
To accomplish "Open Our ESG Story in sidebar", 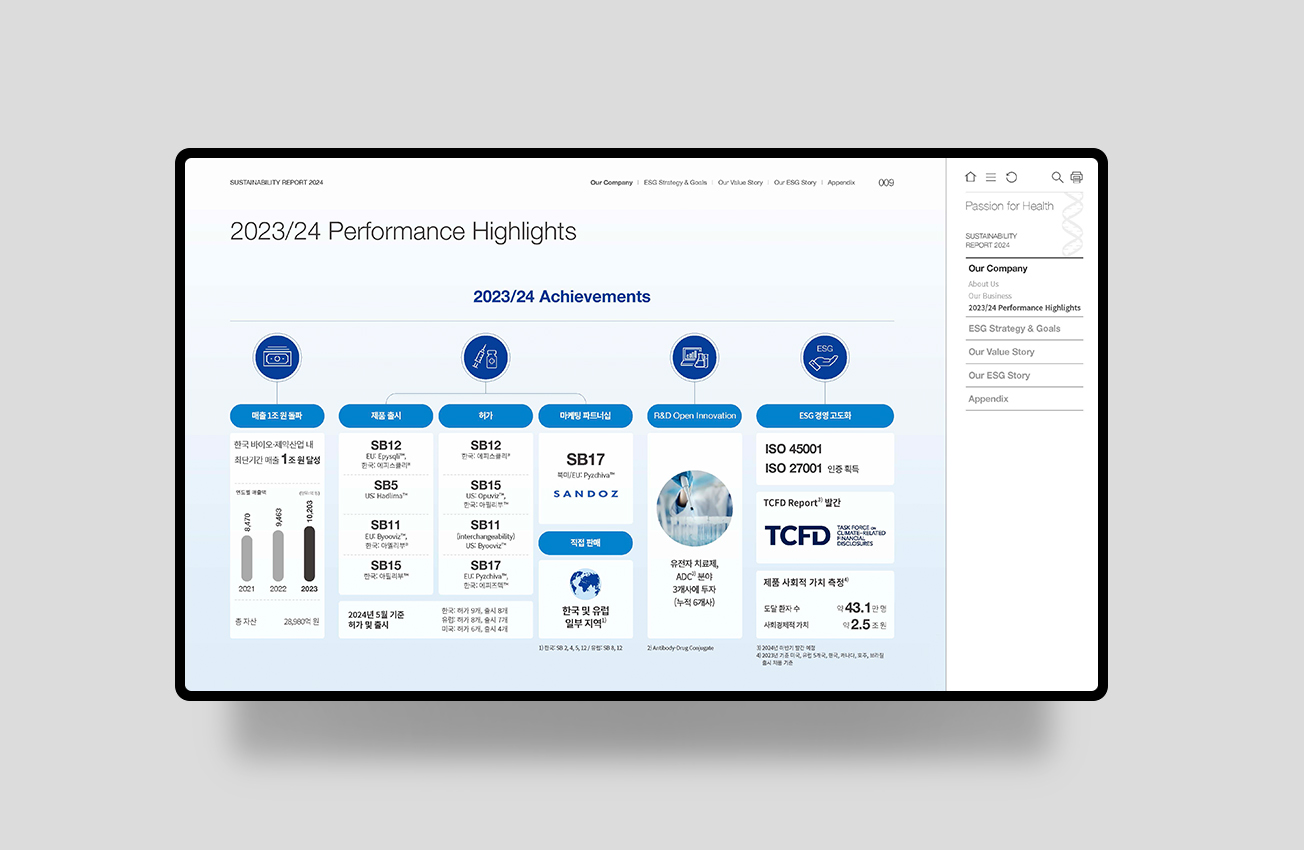I will [x=999, y=376].
